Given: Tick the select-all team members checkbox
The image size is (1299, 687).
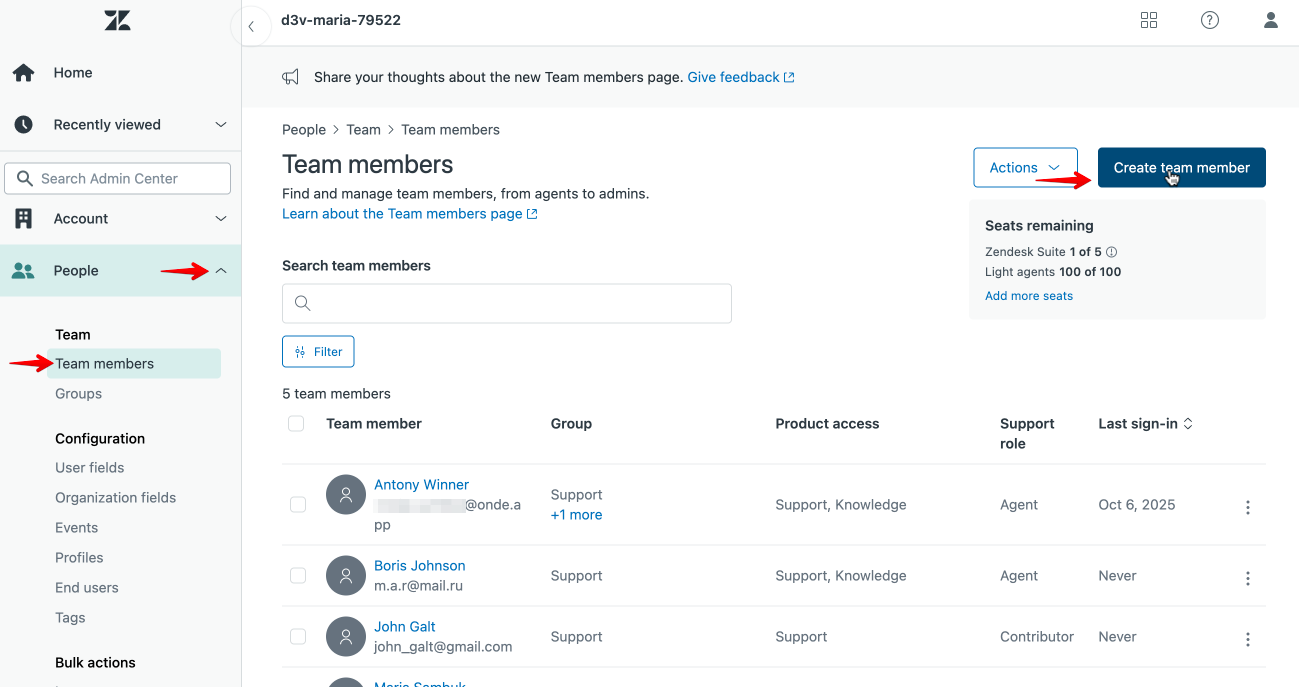Looking at the screenshot, I should pyautogui.click(x=296, y=424).
